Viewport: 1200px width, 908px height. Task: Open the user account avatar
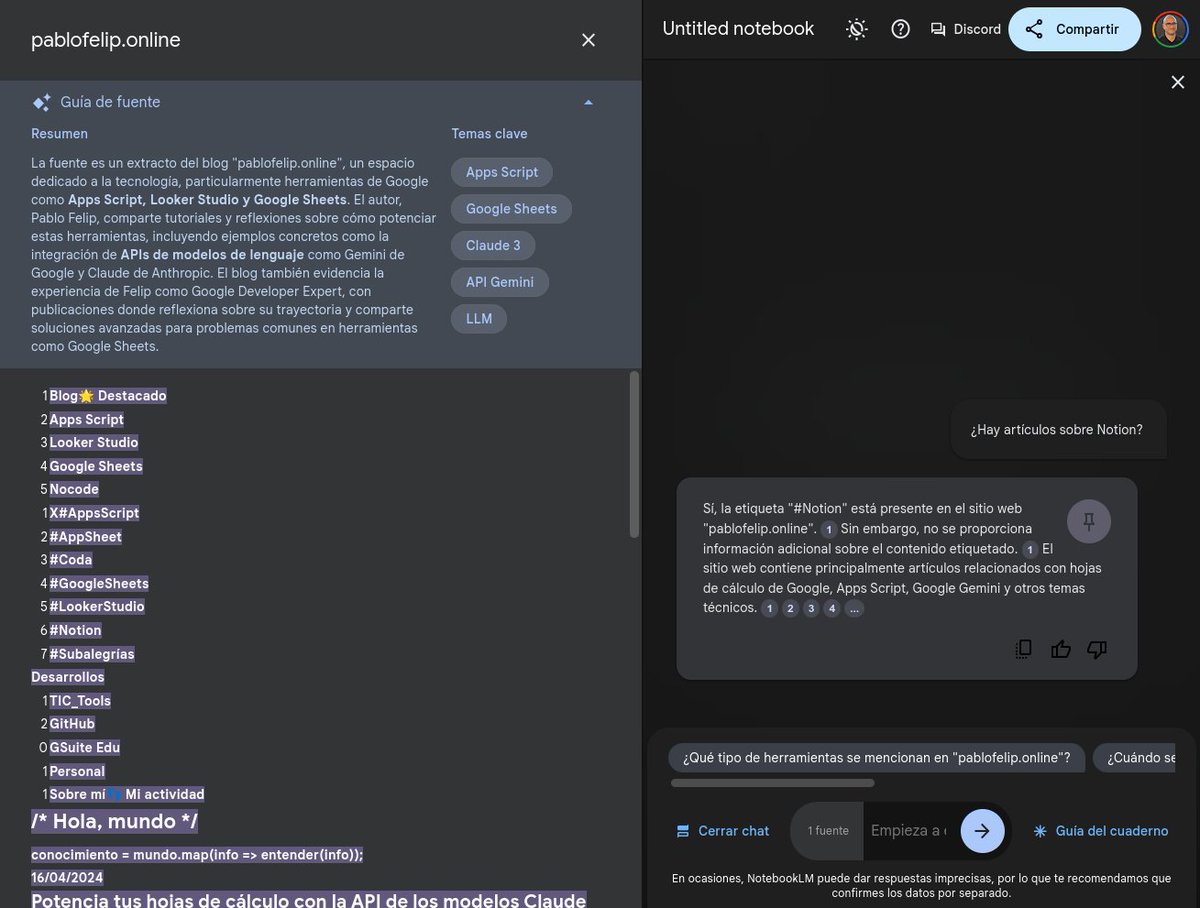(x=1170, y=29)
